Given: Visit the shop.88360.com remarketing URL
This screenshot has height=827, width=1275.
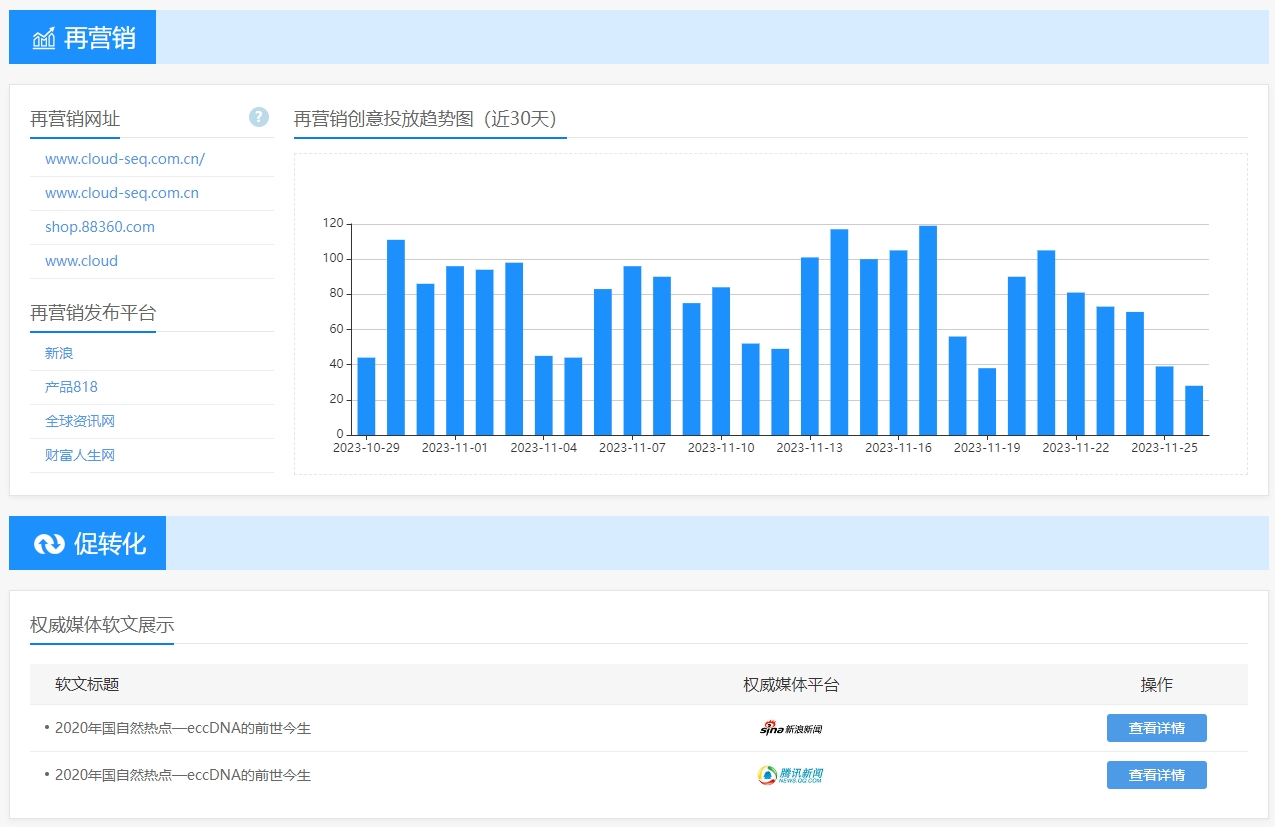Looking at the screenshot, I should click(100, 227).
